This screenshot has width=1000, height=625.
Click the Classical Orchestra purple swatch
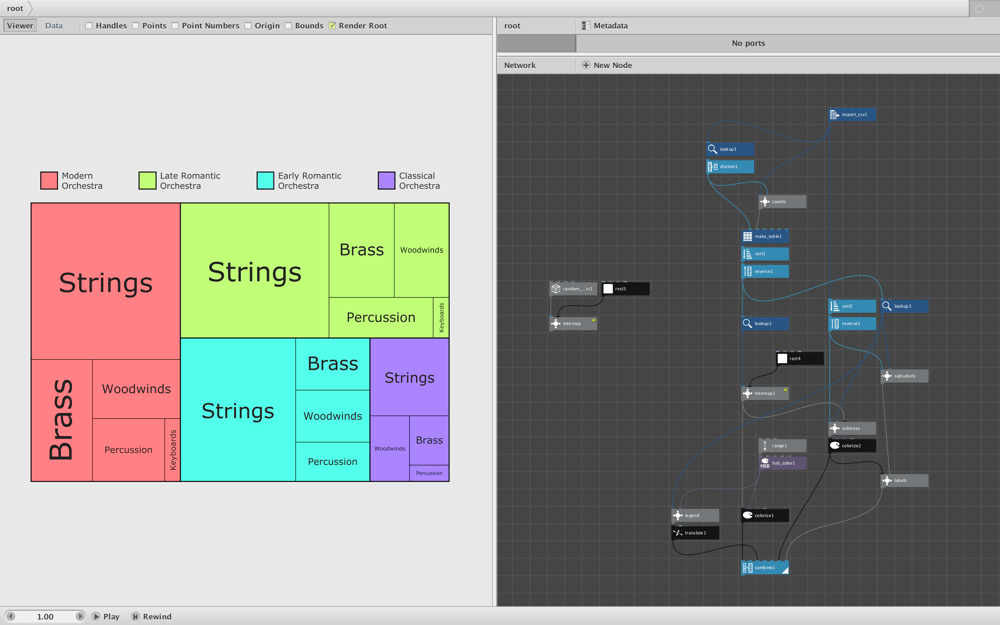pyautogui.click(x=386, y=180)
